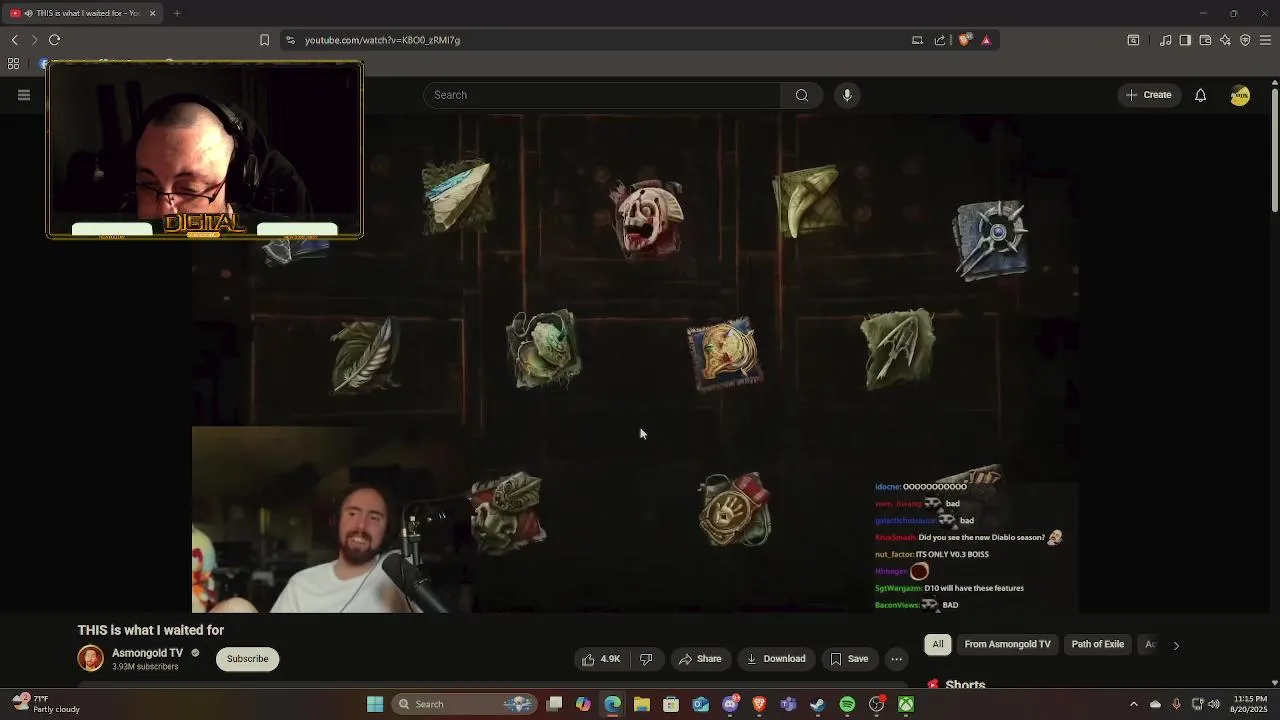Screen dimensions: 1280x720
Task: Open site settings icon beside URL
Action: click(290, 40)
